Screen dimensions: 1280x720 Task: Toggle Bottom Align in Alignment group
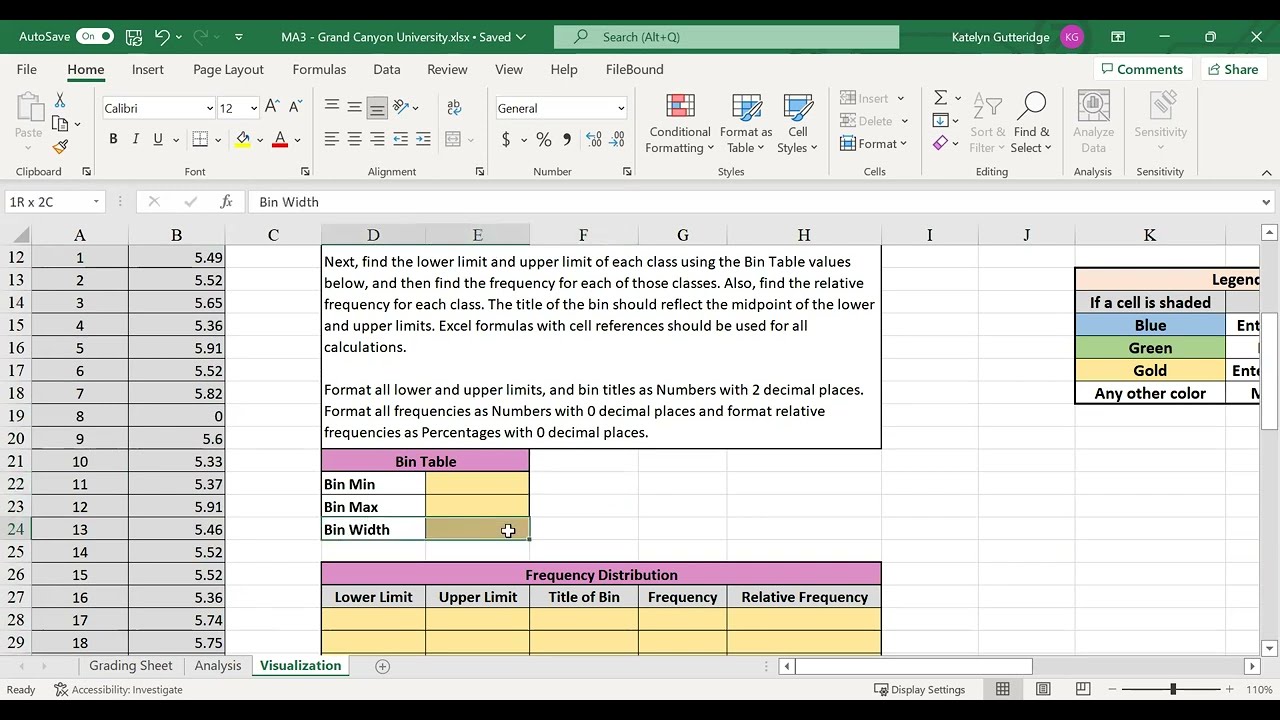[377, 108]
